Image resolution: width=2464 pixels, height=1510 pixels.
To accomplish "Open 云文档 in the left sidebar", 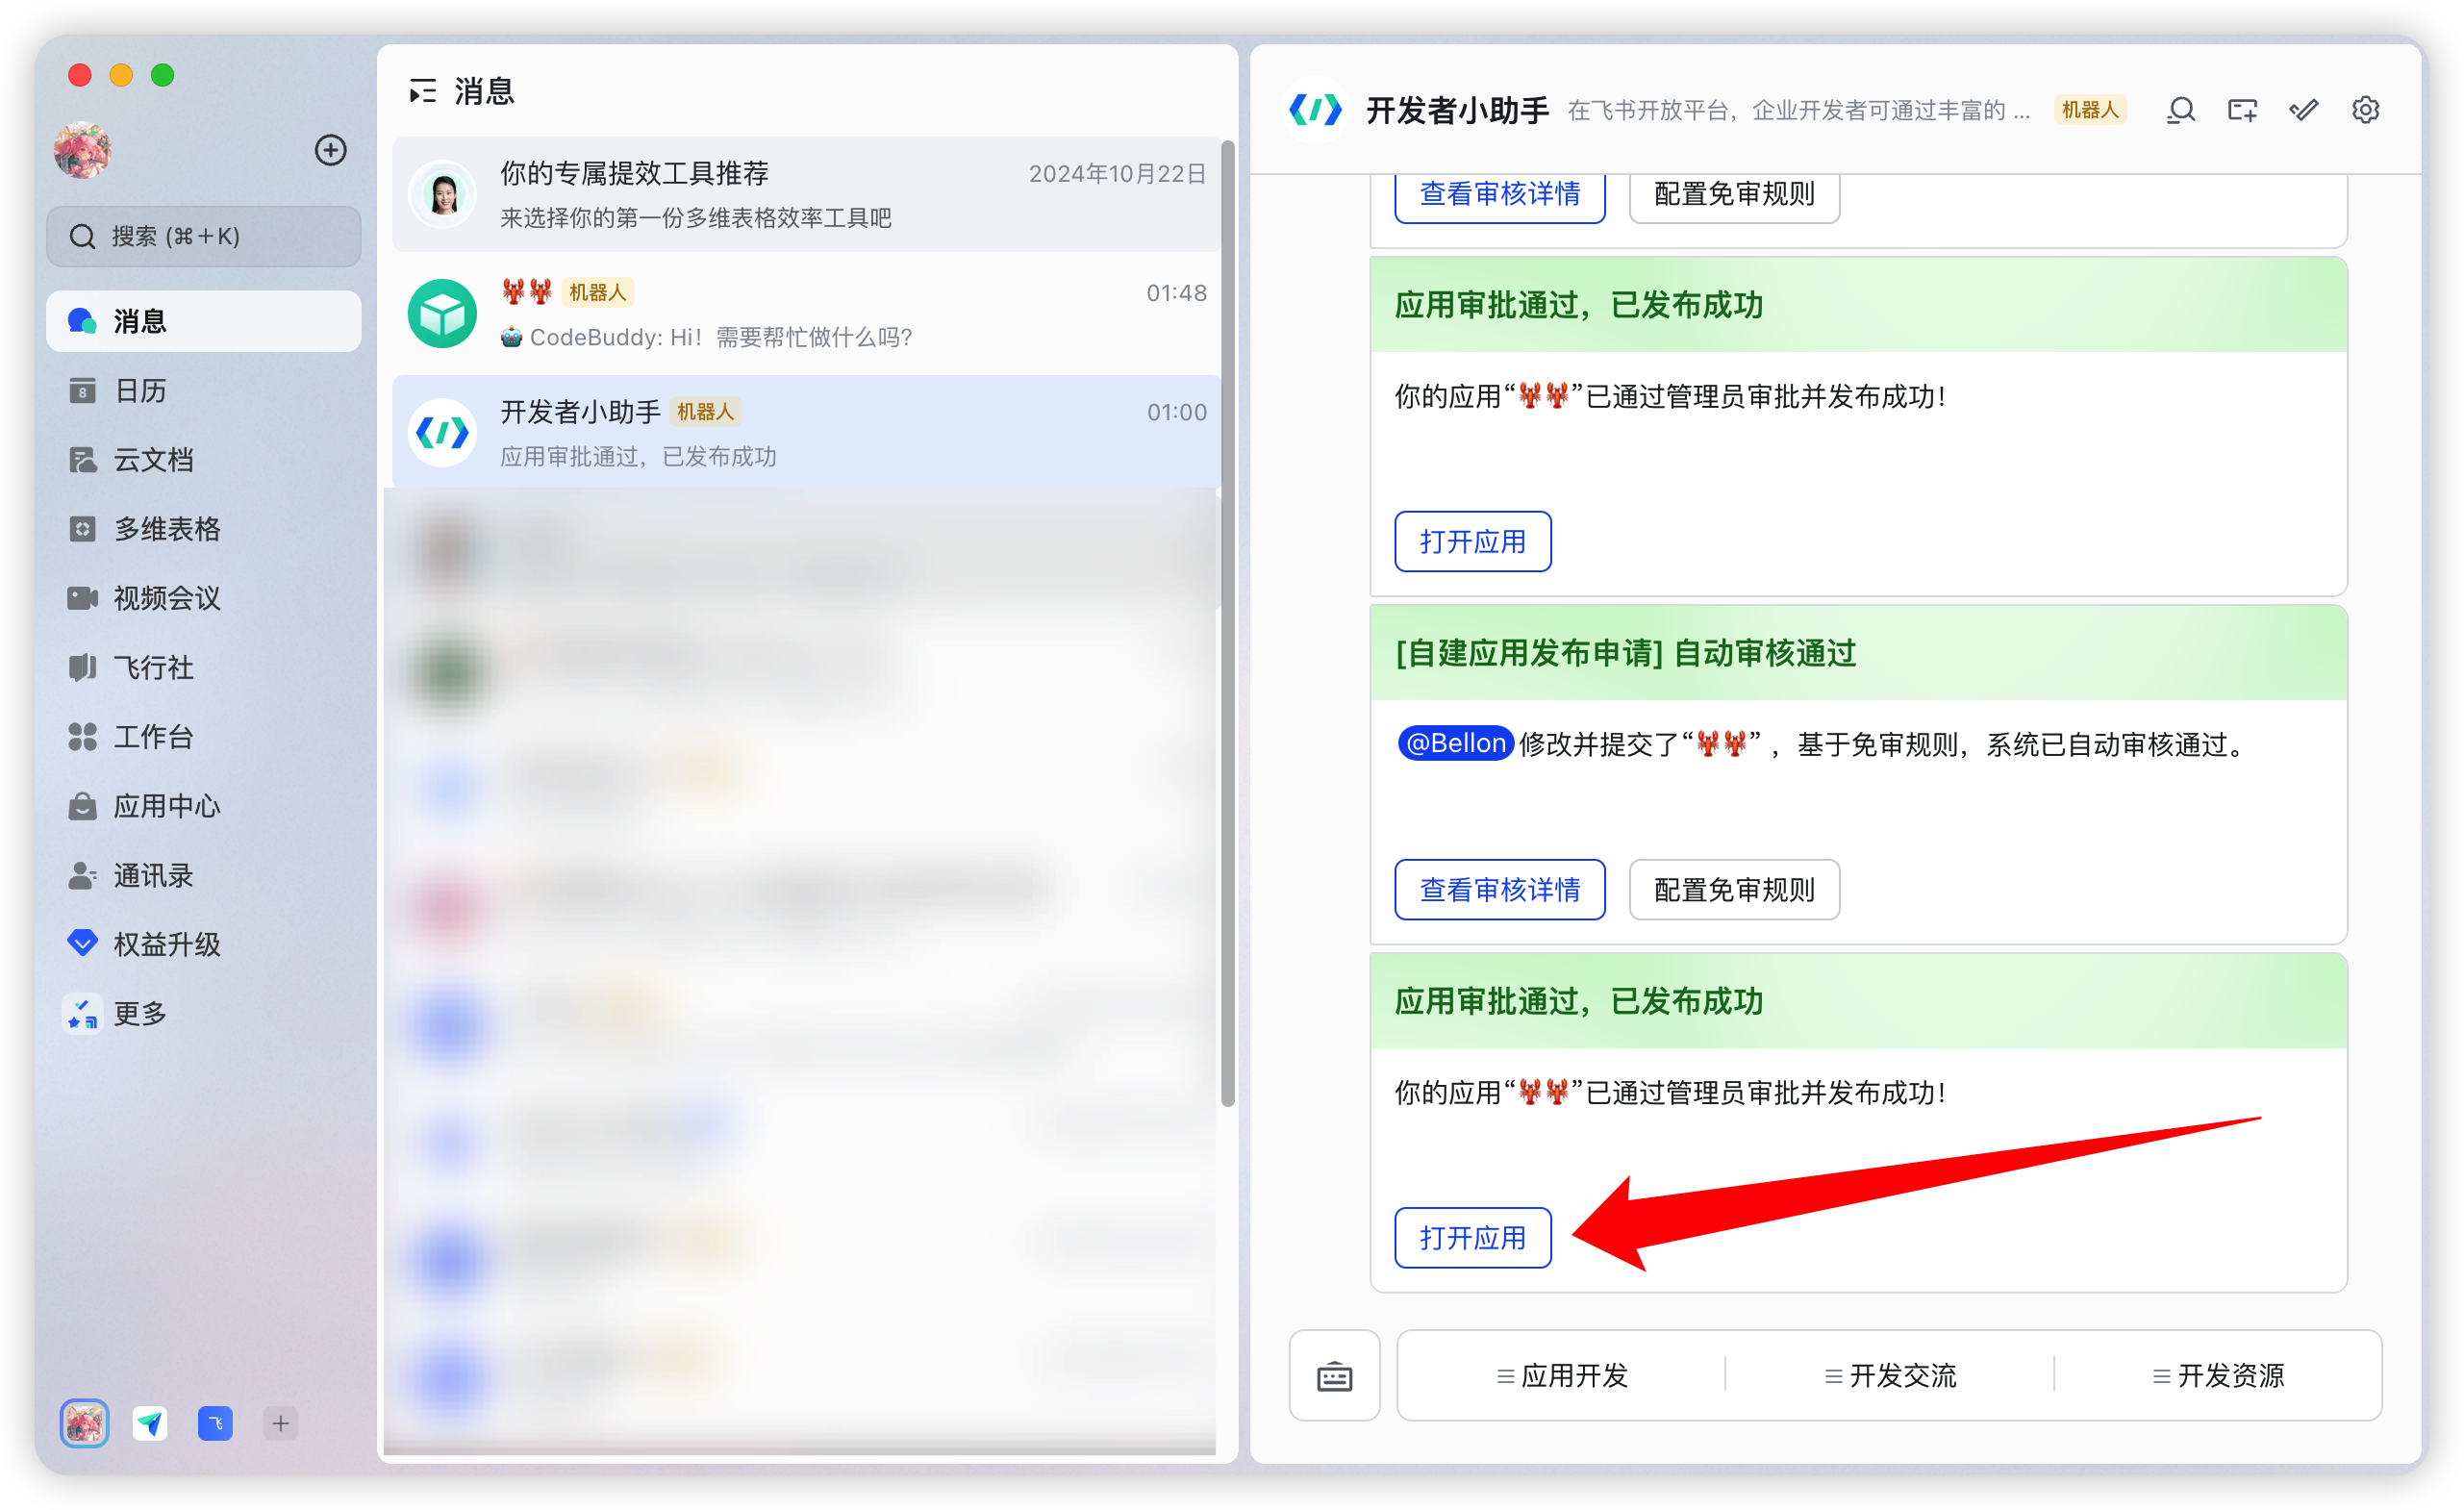I will tap(158, 460).
